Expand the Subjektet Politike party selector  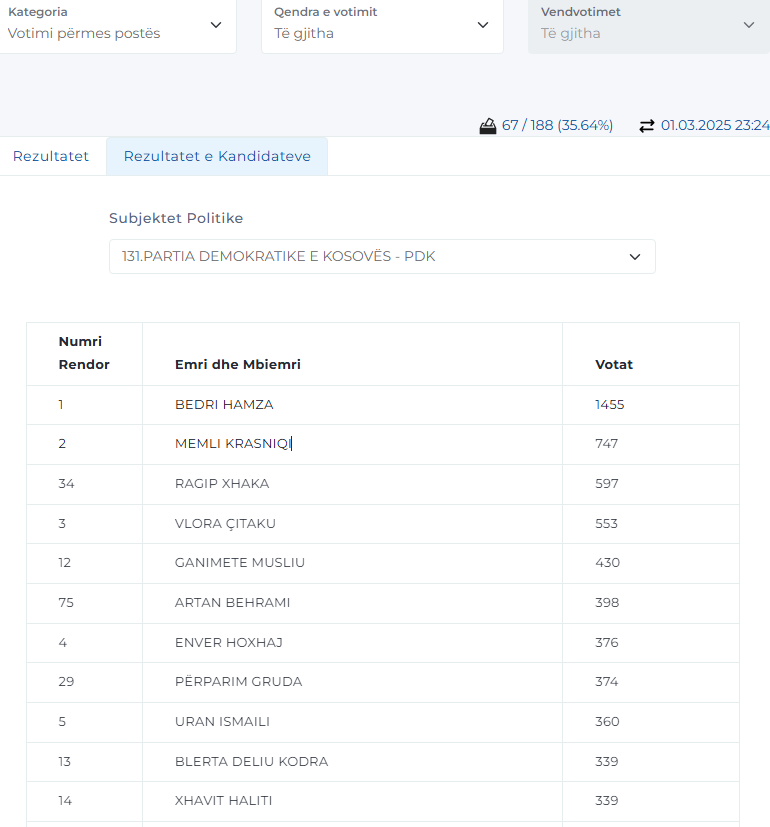(382, 256)
